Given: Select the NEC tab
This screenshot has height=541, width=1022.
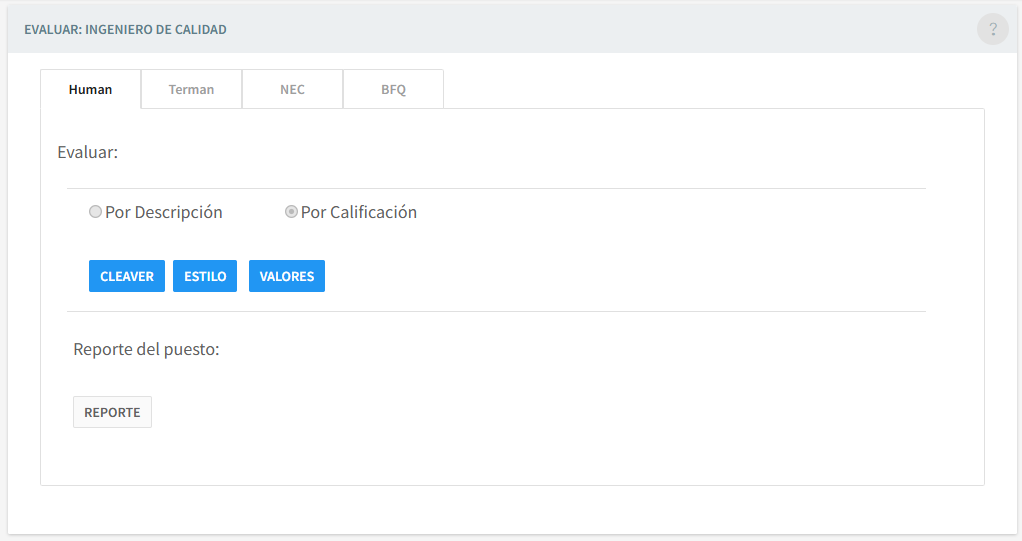Looking at the screenshot, I should click(292, 89).
